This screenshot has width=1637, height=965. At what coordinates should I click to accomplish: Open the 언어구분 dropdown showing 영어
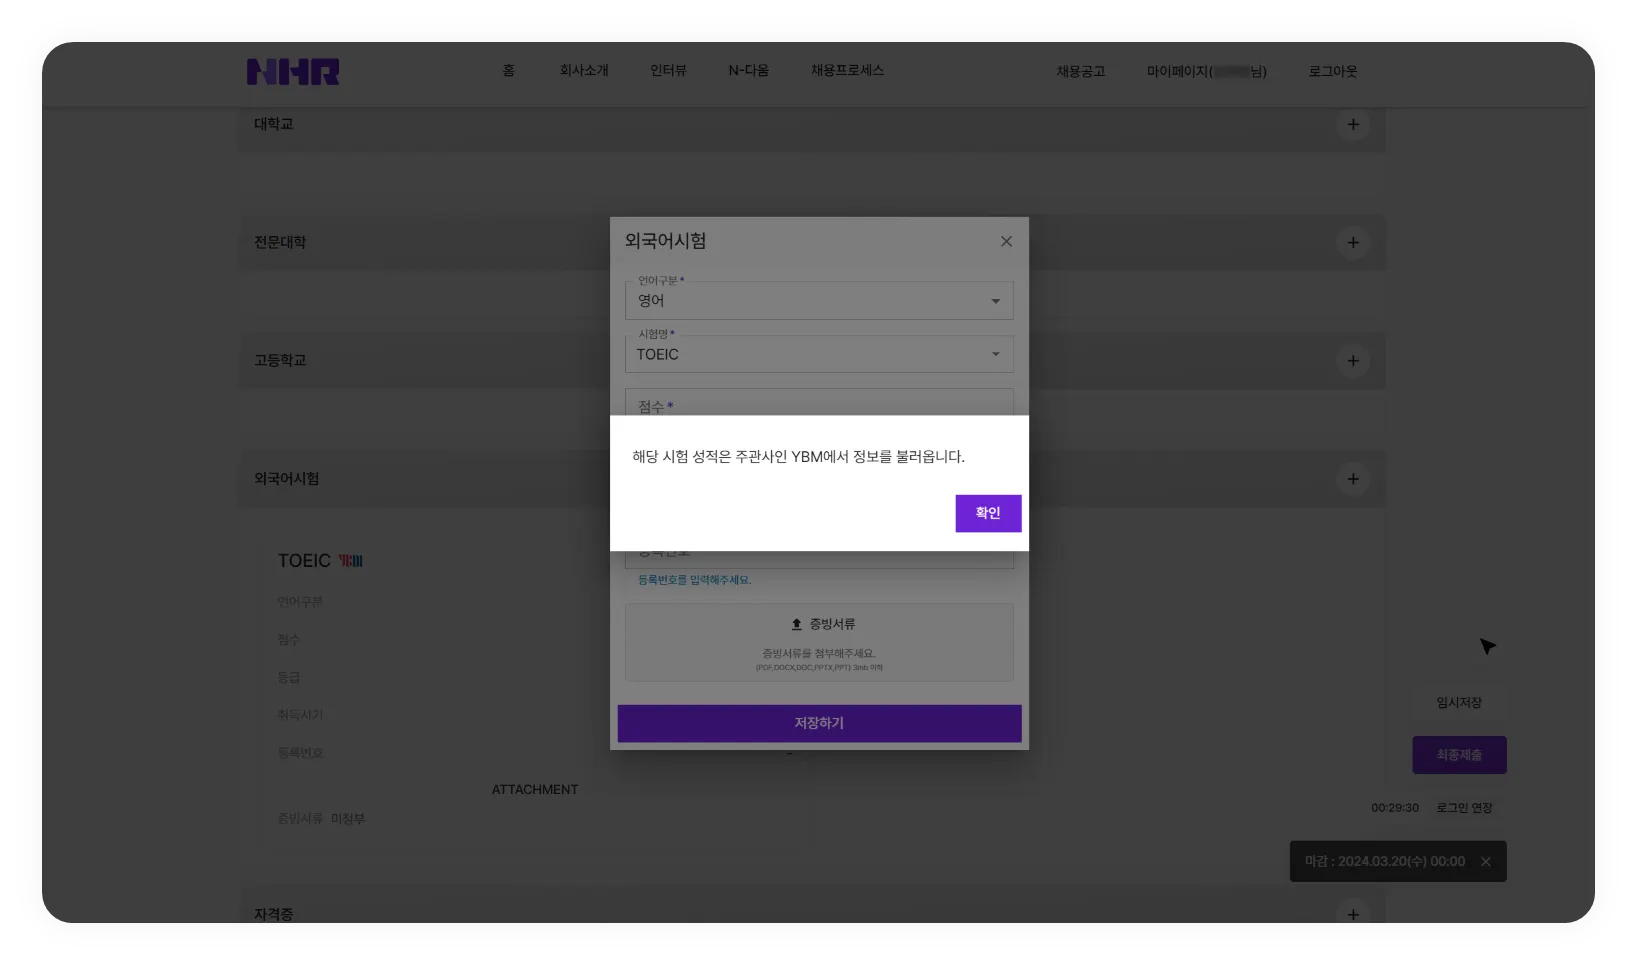point(819,300)
